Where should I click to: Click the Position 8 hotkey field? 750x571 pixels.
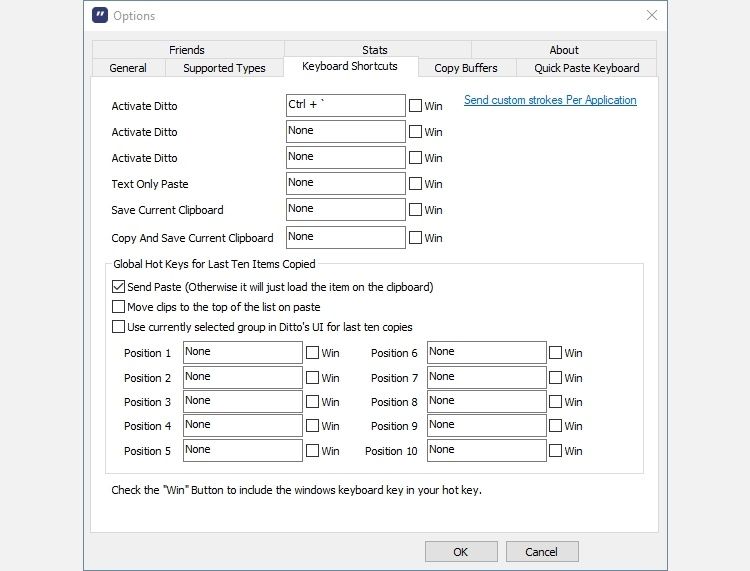click(486, 401)
